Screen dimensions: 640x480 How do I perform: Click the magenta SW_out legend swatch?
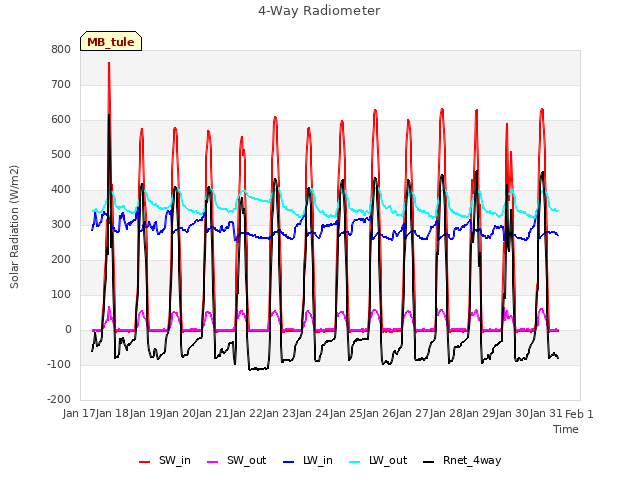(213, 462)
